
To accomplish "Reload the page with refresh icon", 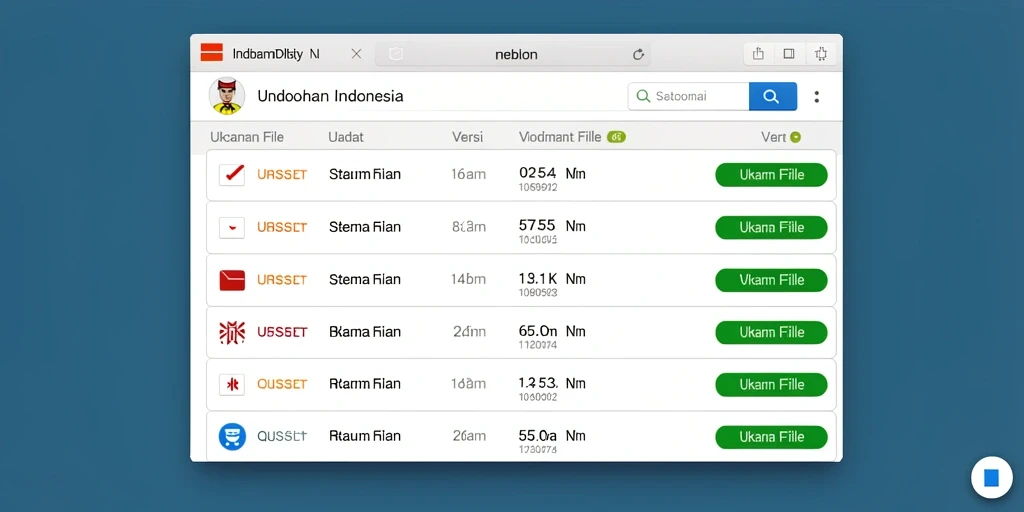I will (x=638, y=55).
